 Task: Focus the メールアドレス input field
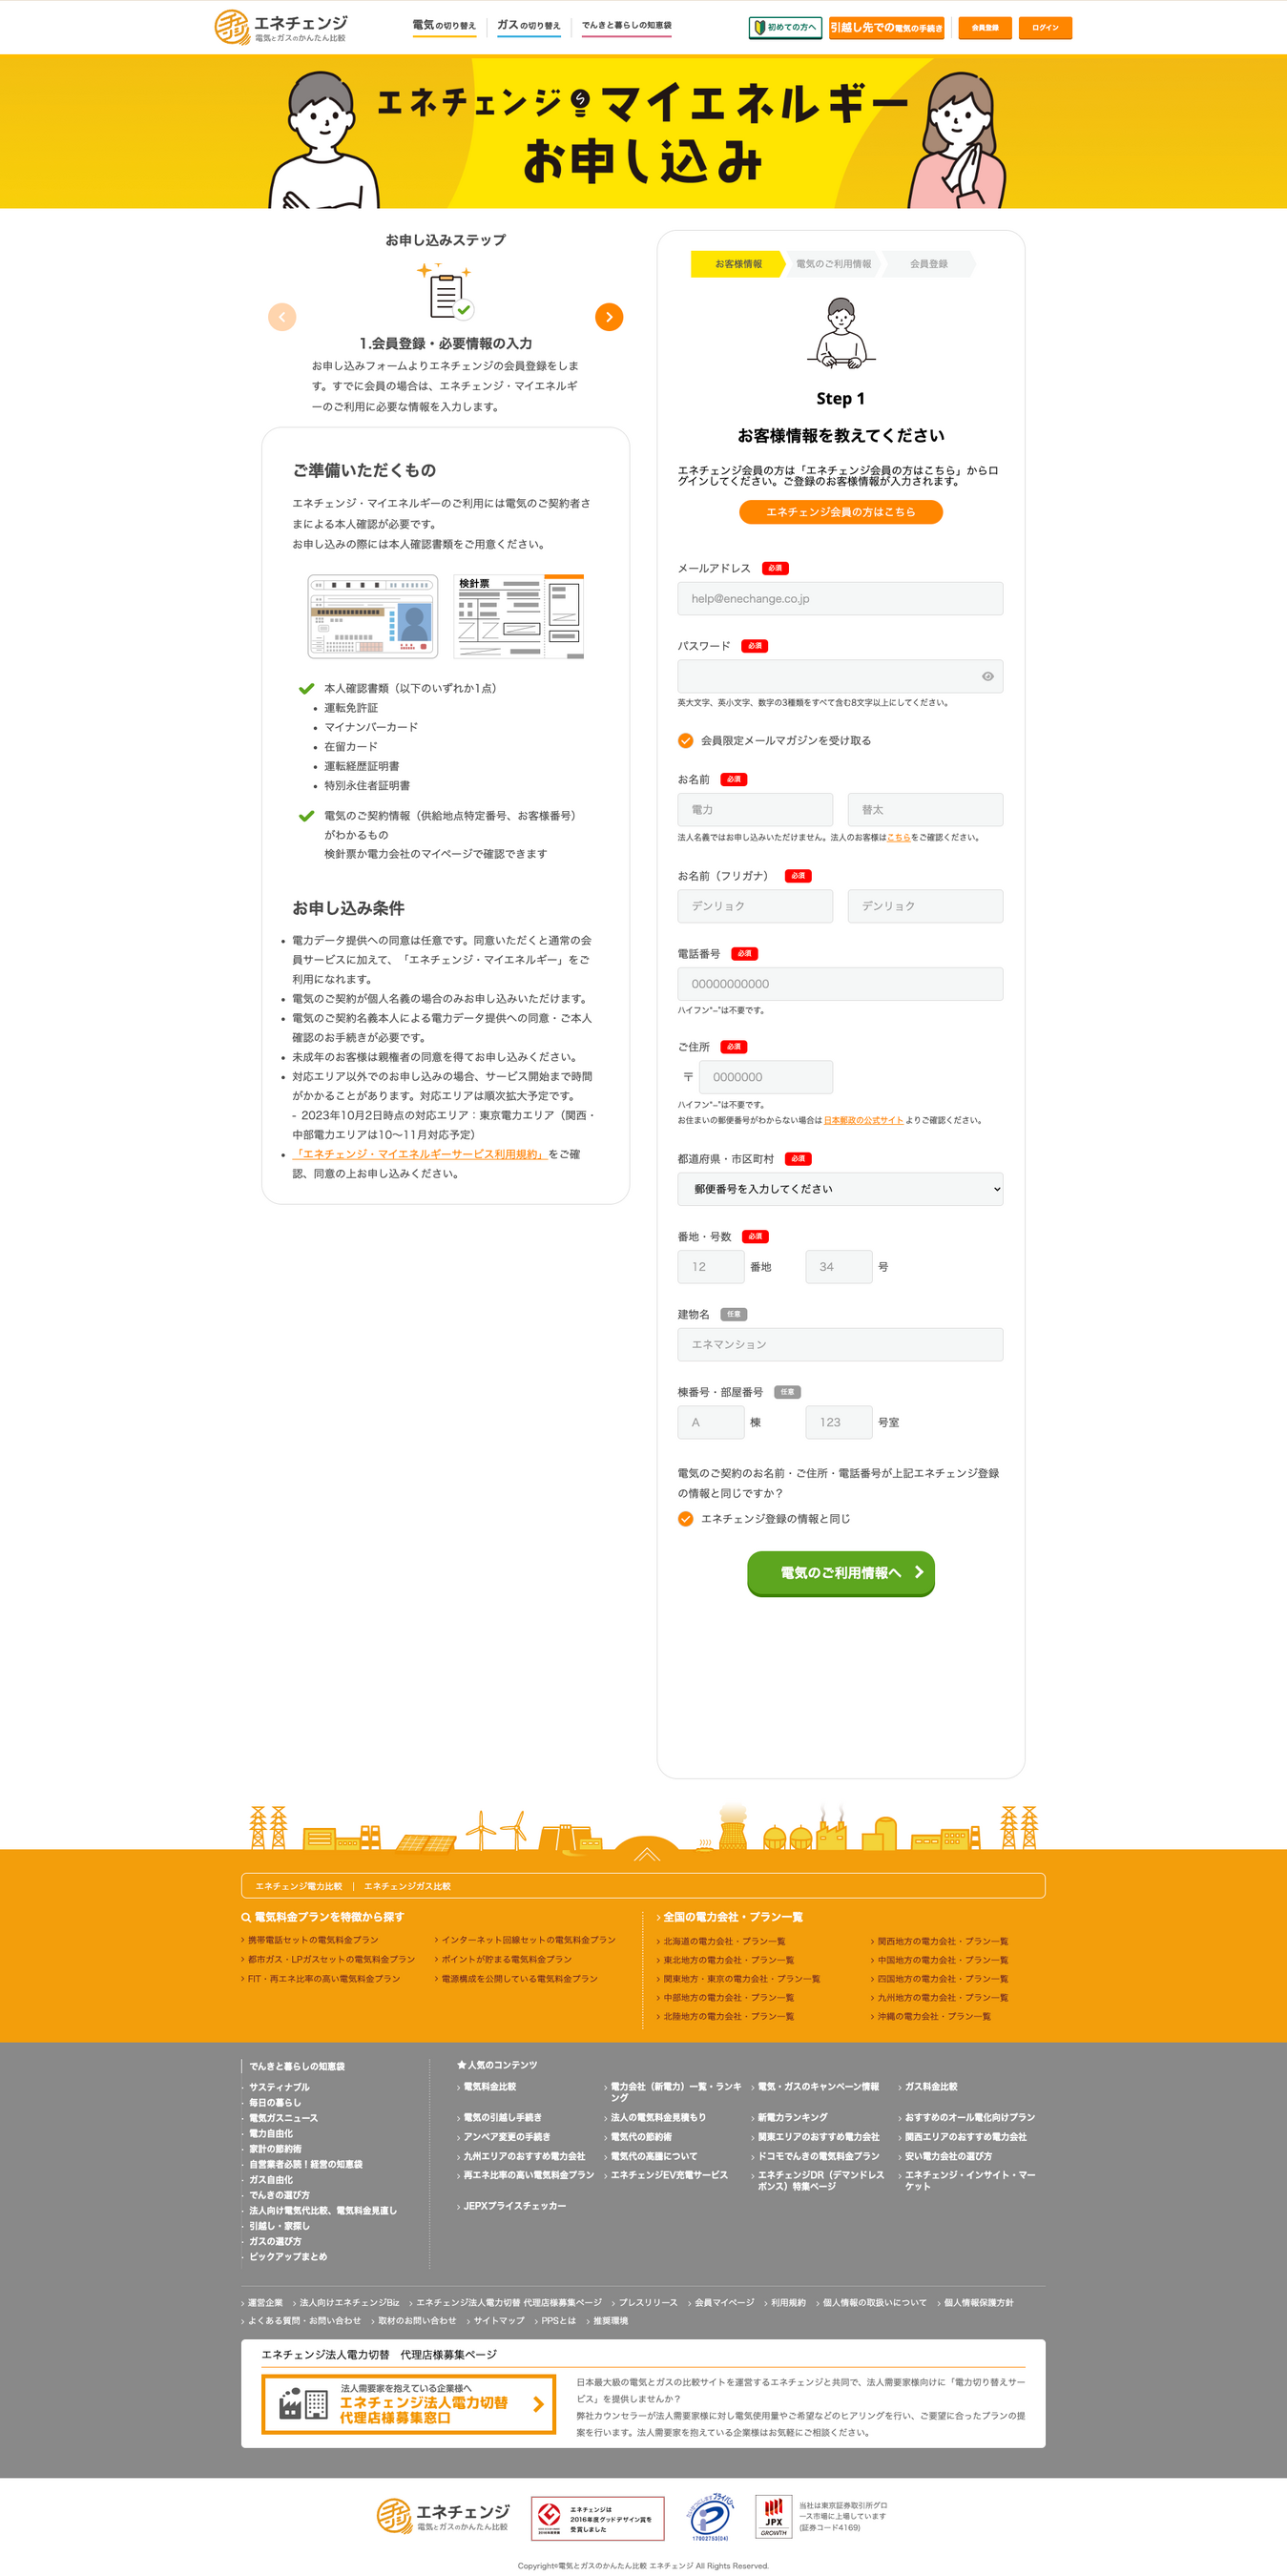[840, 599]
